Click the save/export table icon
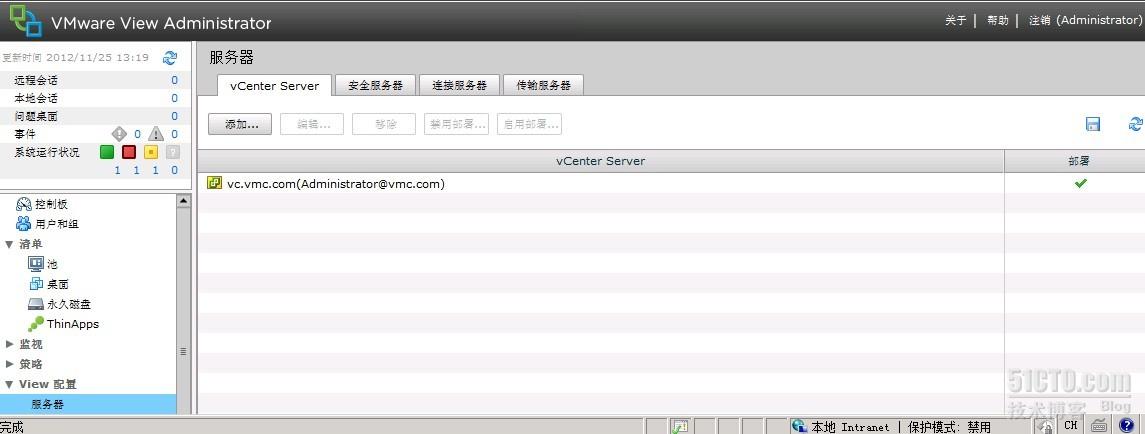This screenshot has width=1145, height=434. (1093, 124)
